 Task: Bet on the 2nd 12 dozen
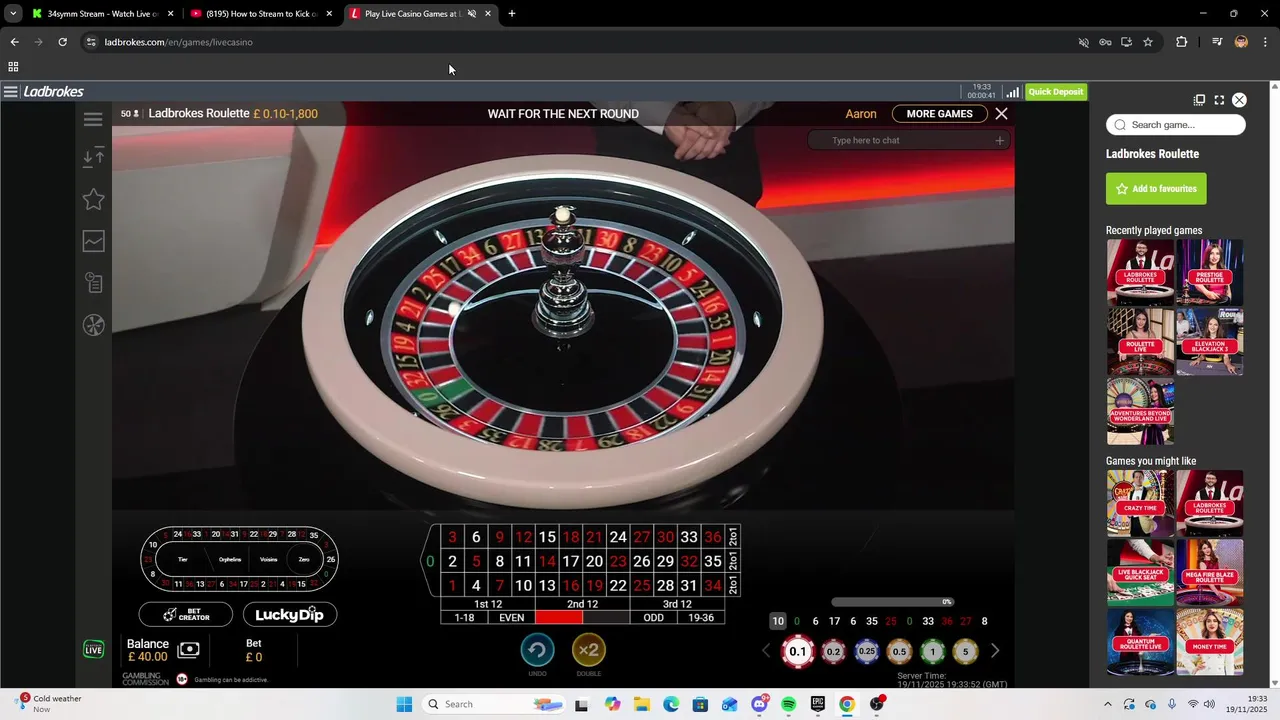click(x=582, y=604)
